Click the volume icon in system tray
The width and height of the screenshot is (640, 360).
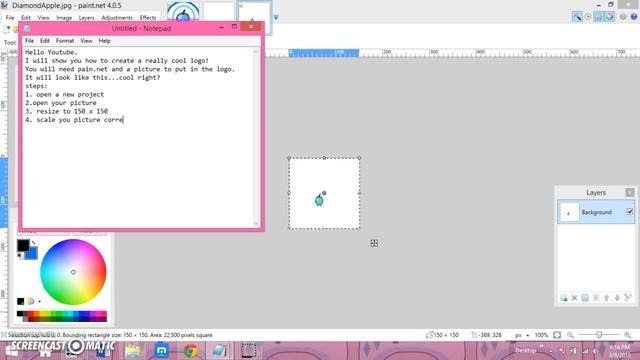pos(596,351)
